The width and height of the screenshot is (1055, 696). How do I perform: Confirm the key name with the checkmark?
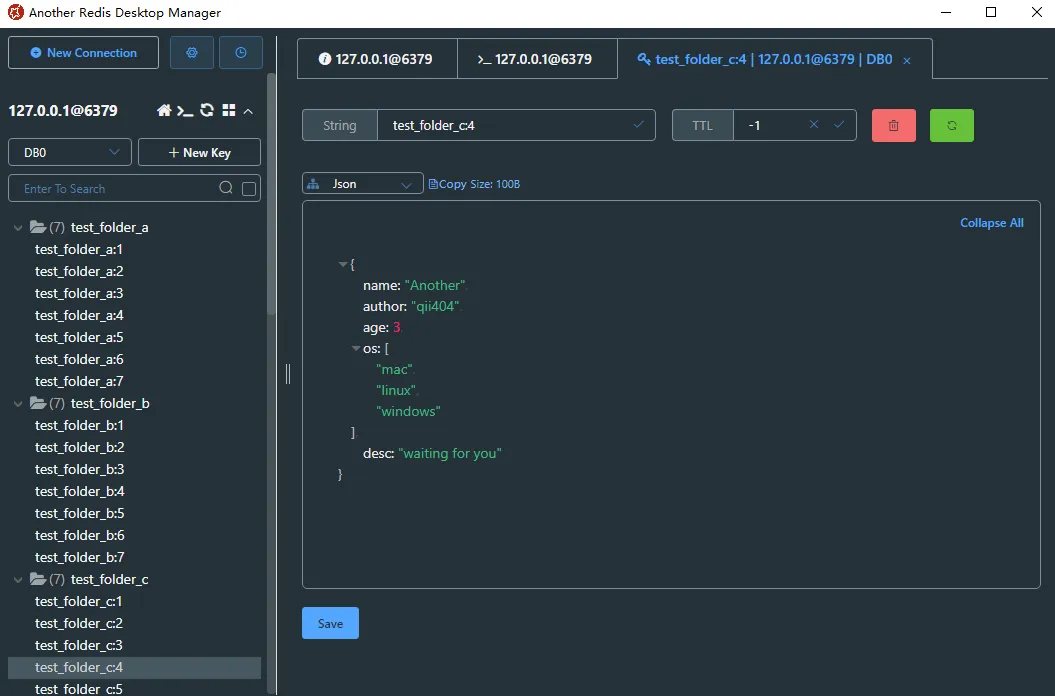pos(639,125)
